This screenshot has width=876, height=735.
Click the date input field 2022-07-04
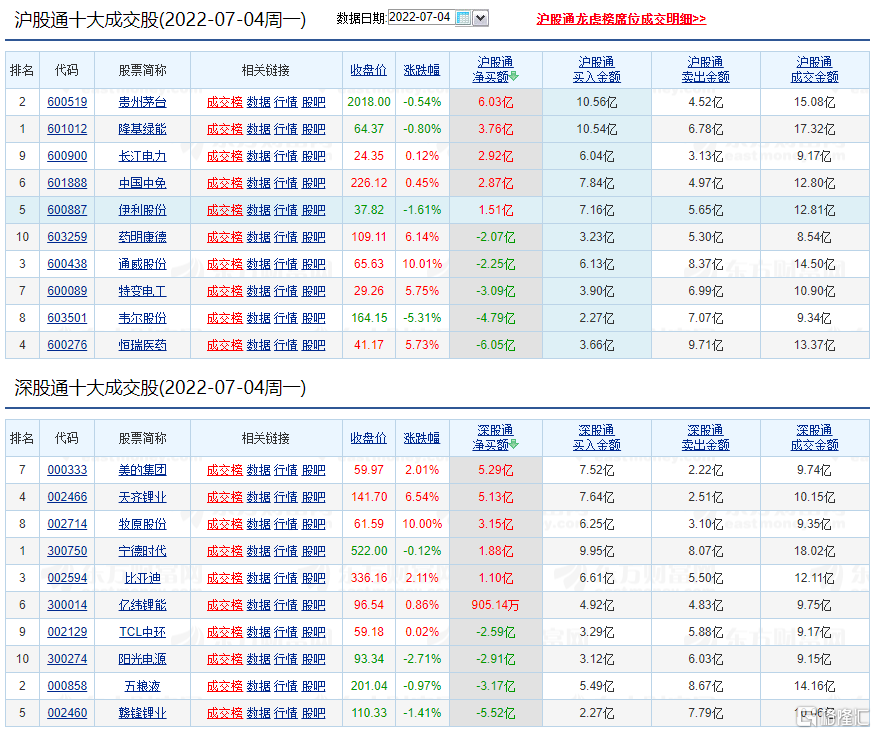[x=421, y=18]
